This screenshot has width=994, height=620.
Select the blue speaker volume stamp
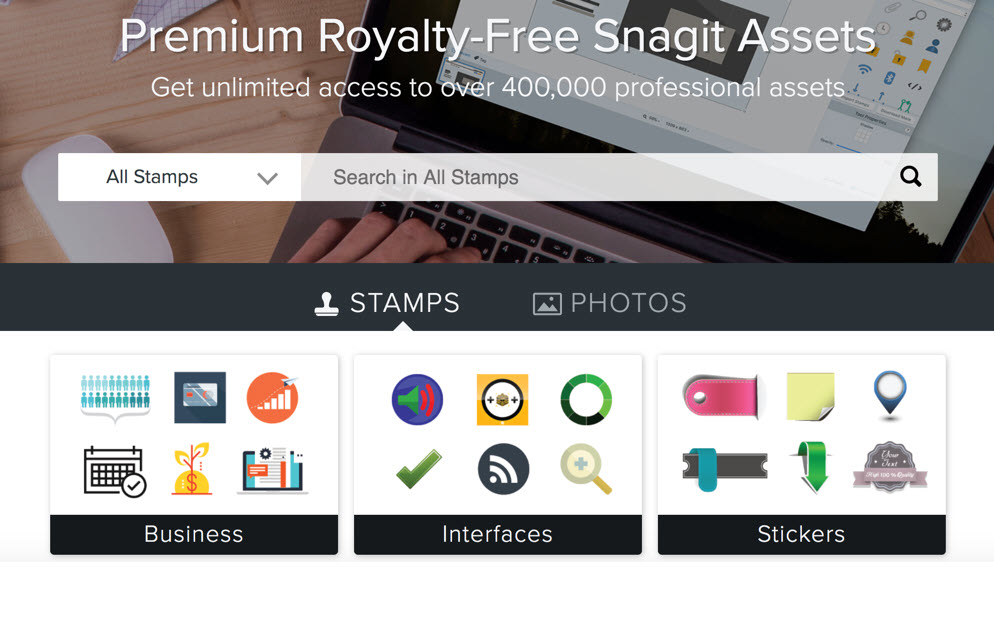click(417, 399)
